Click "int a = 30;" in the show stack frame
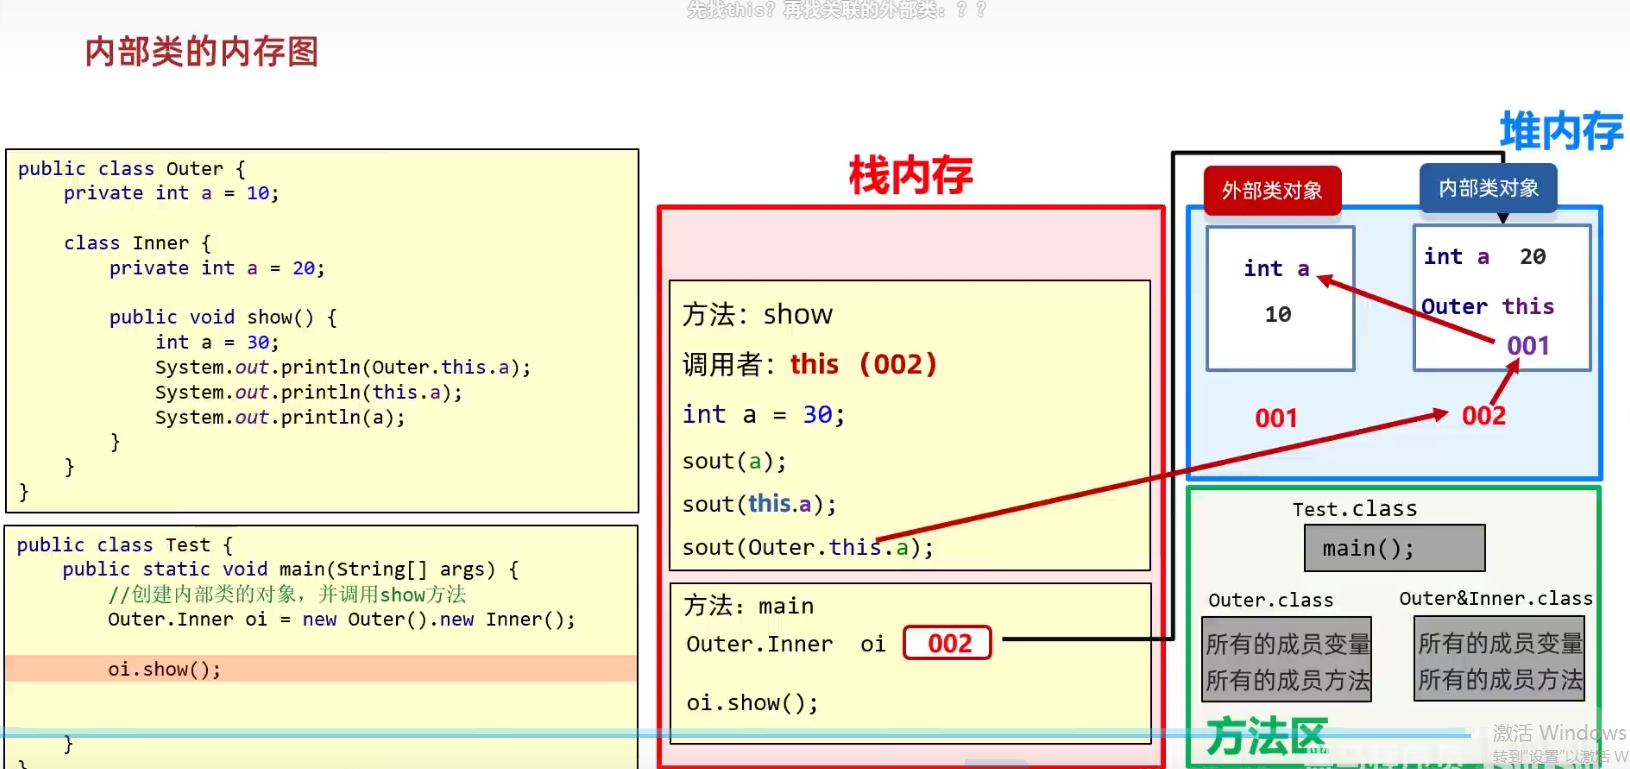Image resolution: width=1630 pixels, height=769 pixels. (764, 414)
